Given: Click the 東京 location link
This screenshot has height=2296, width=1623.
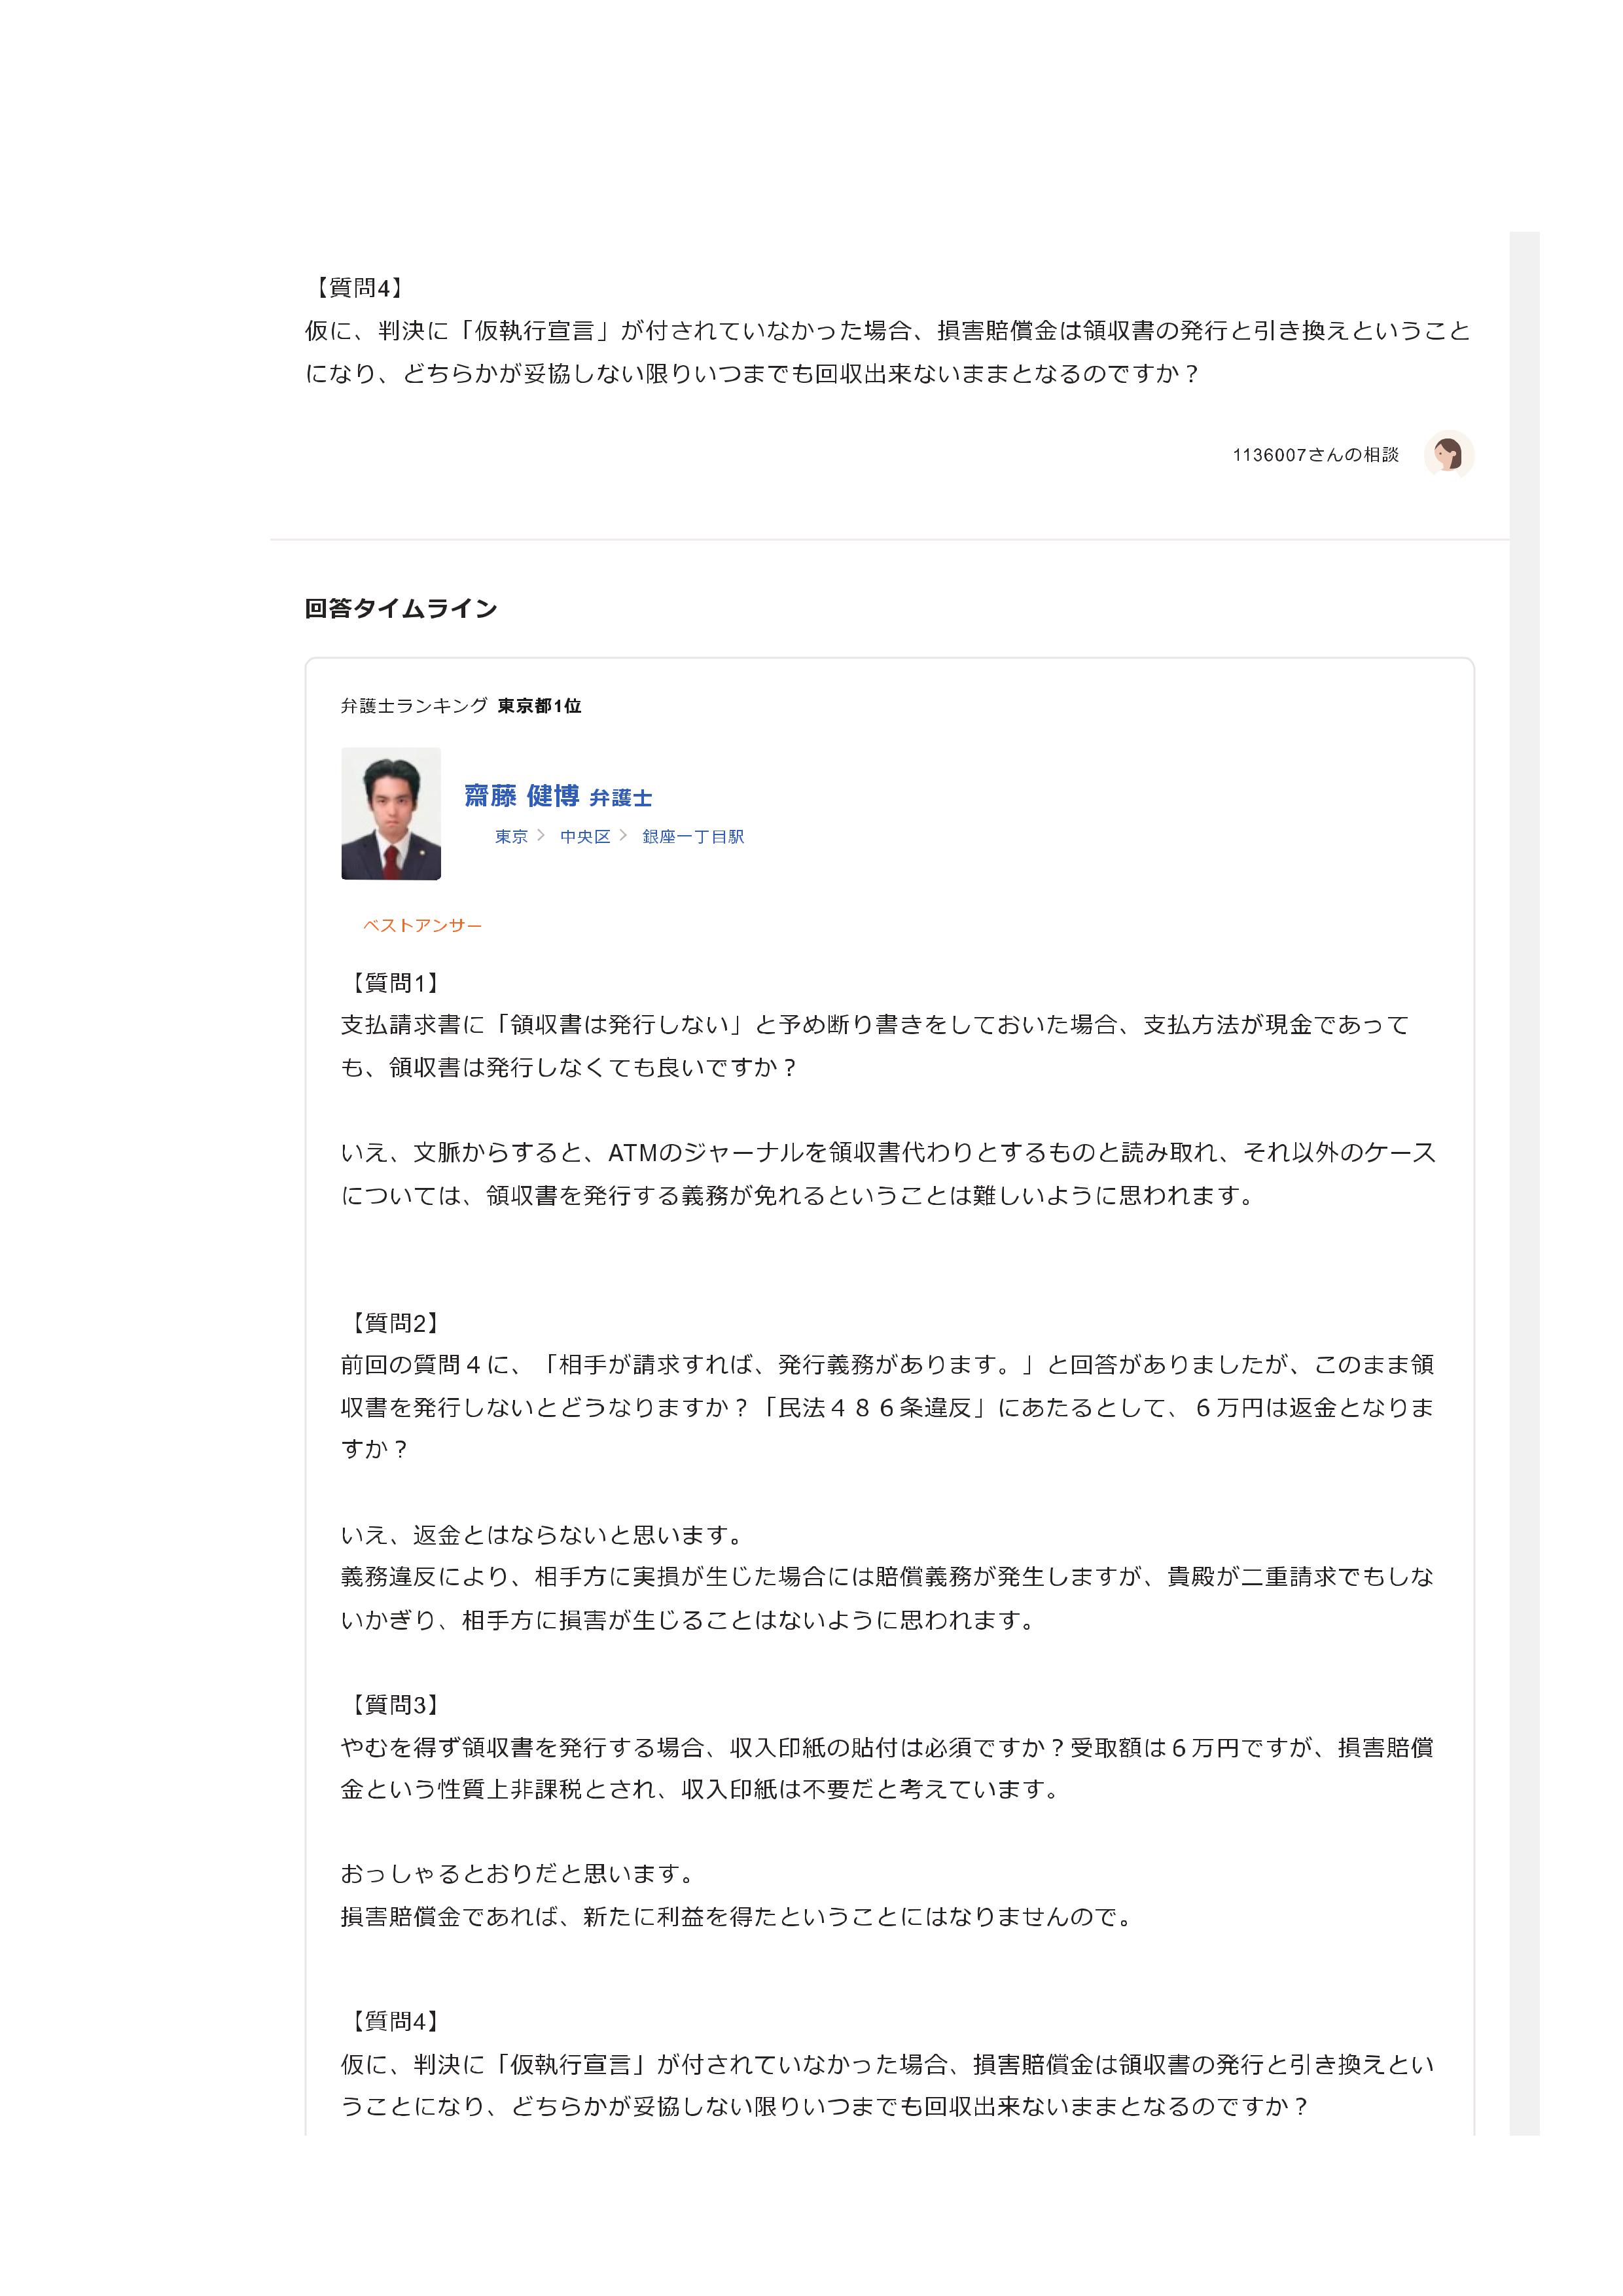Looking at the screenshot, I should point(511,837).
